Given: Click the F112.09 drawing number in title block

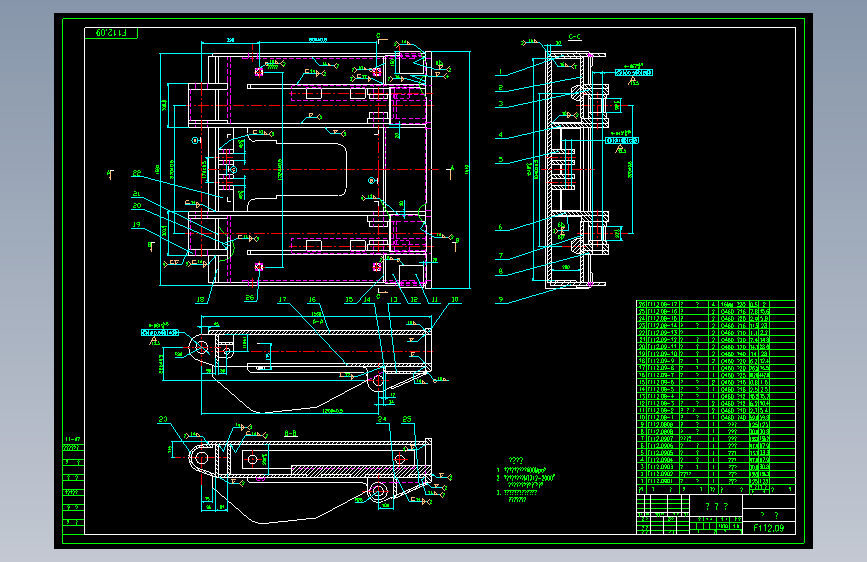Looking at the screenshot, I should coord(769,528).
